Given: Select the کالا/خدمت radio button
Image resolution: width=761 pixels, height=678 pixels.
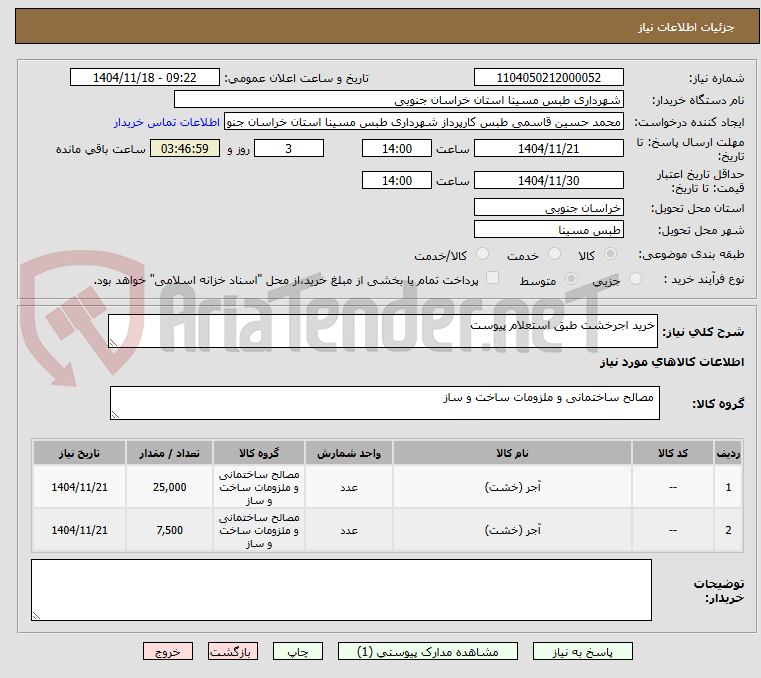Looking at the screenshot, I should (x=482, y=253).
